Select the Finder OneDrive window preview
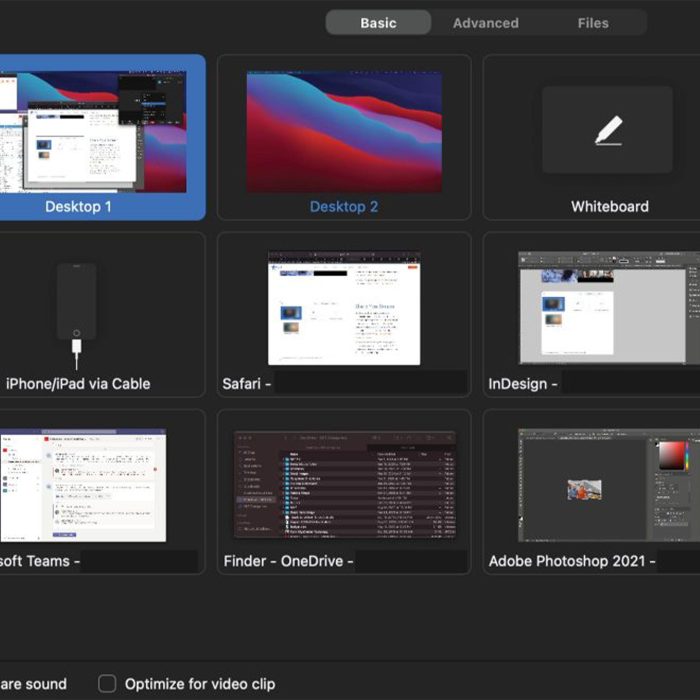Screen dimensions: 700x700 [344, 485]
